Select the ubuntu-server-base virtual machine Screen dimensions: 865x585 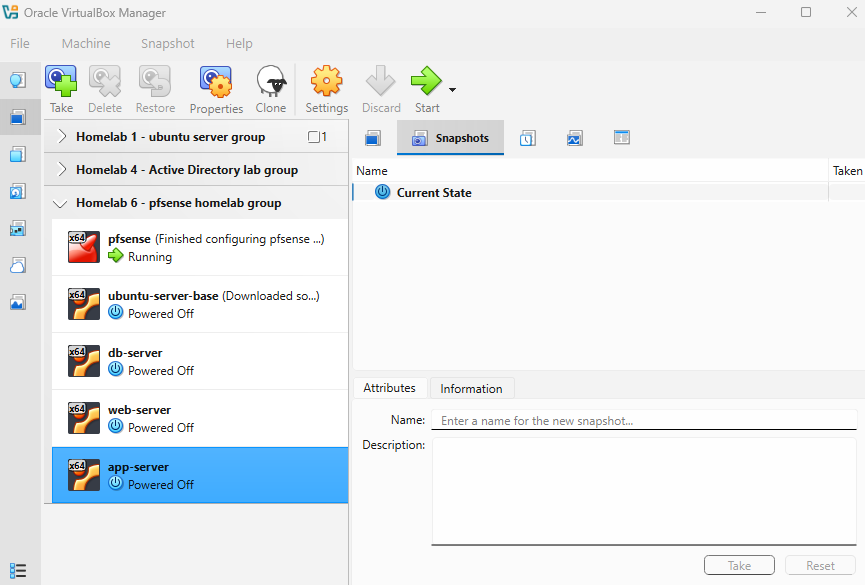click(x=200, y=304)
